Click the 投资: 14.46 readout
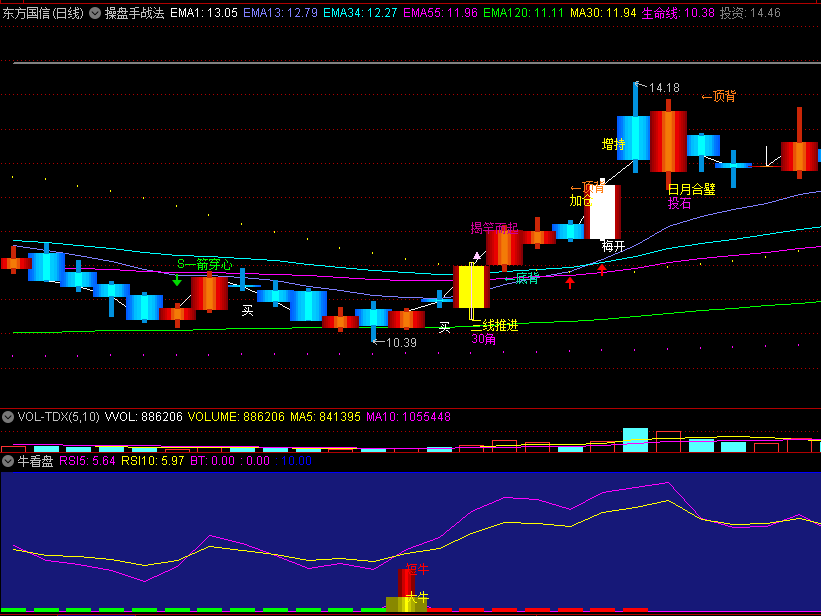This screenshot has height=616, width=821. coord(750,13)
